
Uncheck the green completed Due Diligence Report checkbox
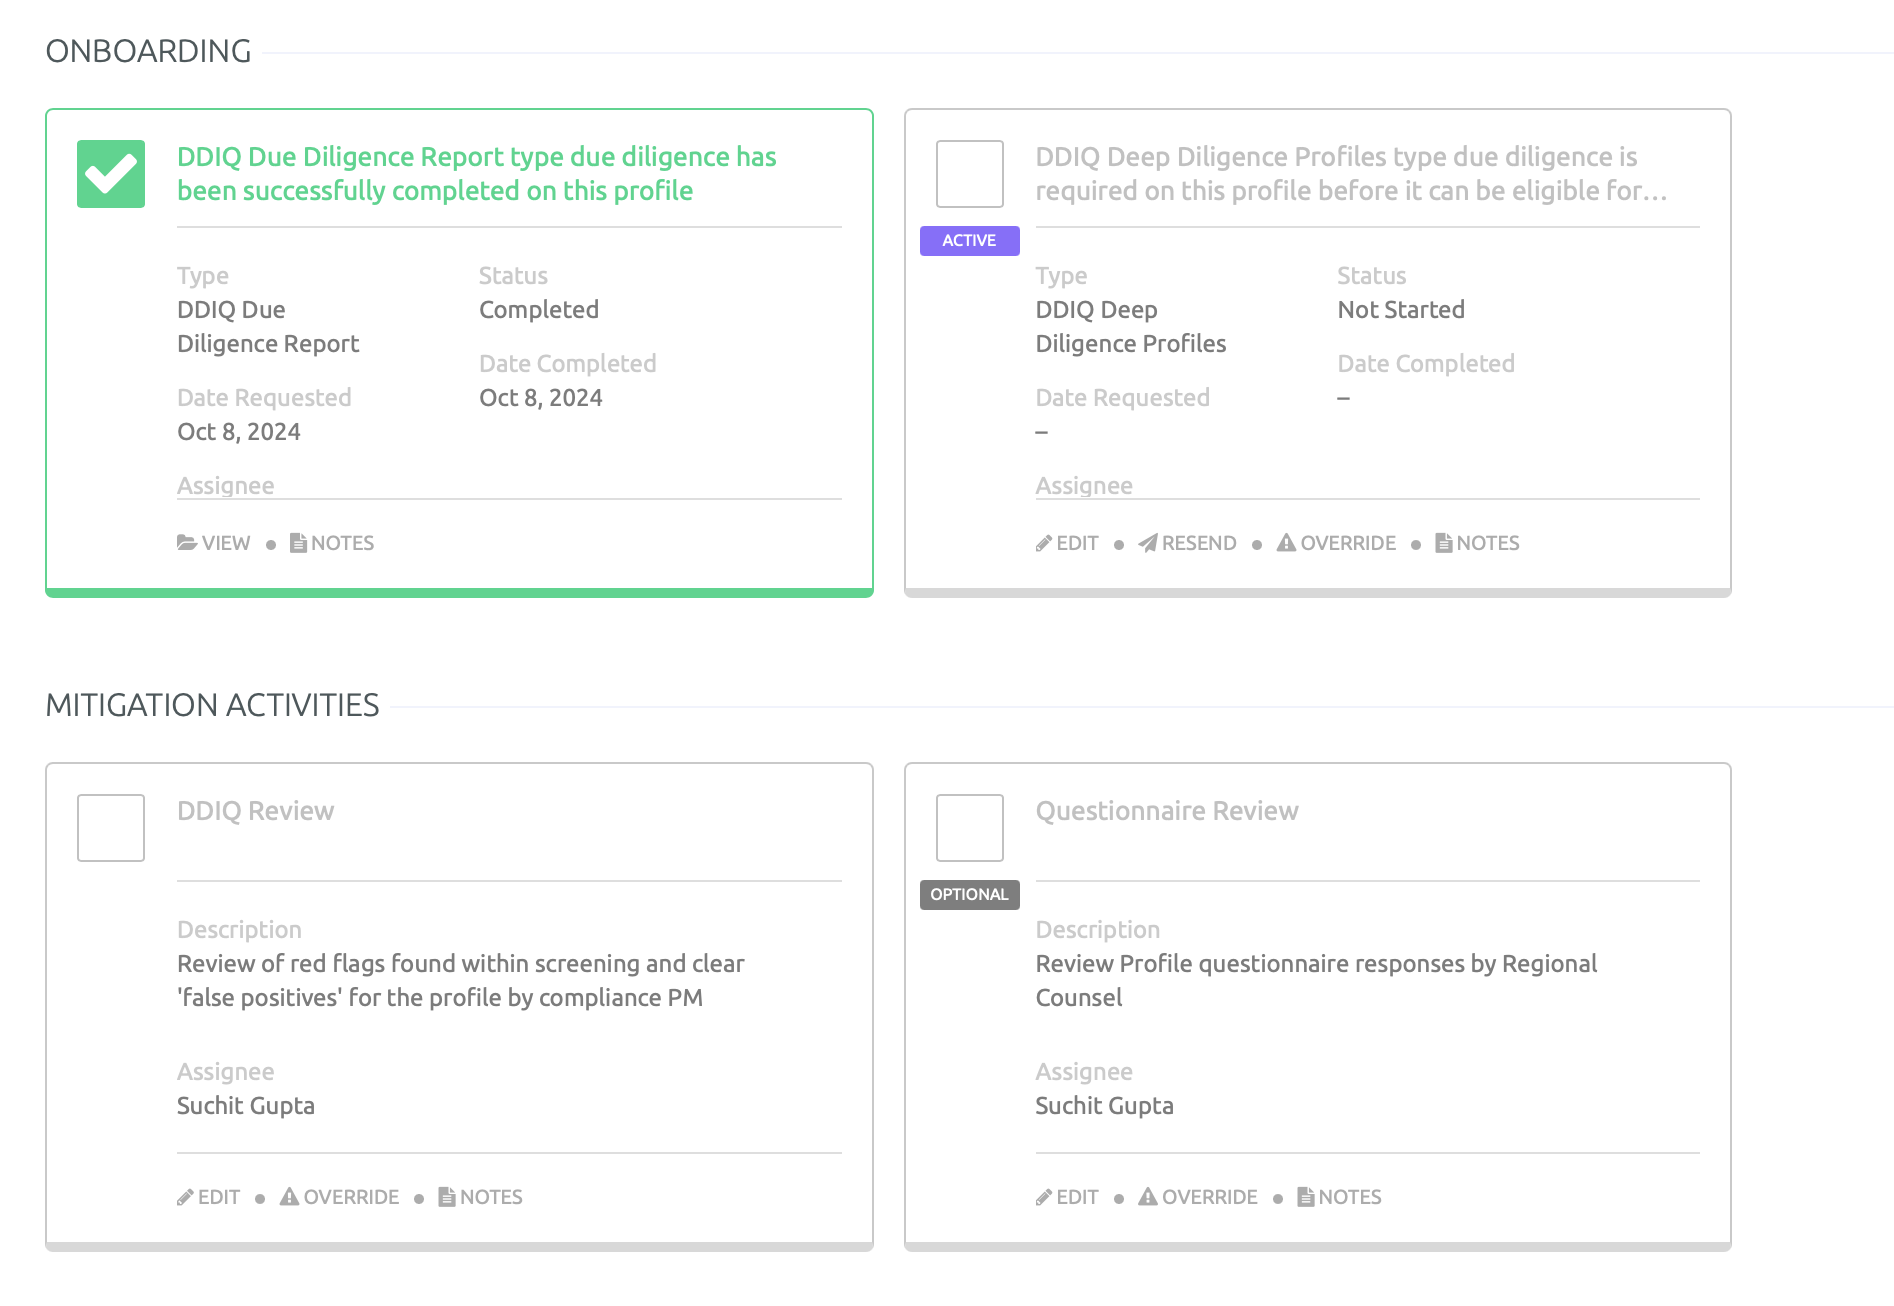coord(111,174)
